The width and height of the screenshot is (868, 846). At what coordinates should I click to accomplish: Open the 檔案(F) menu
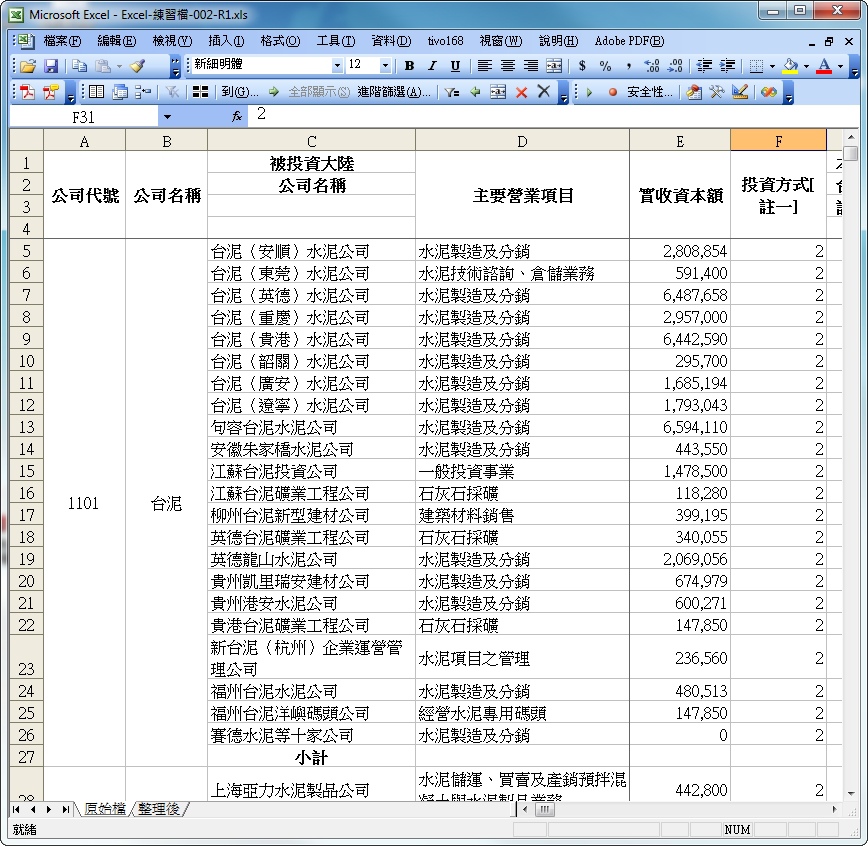click(x=62, y=41)
